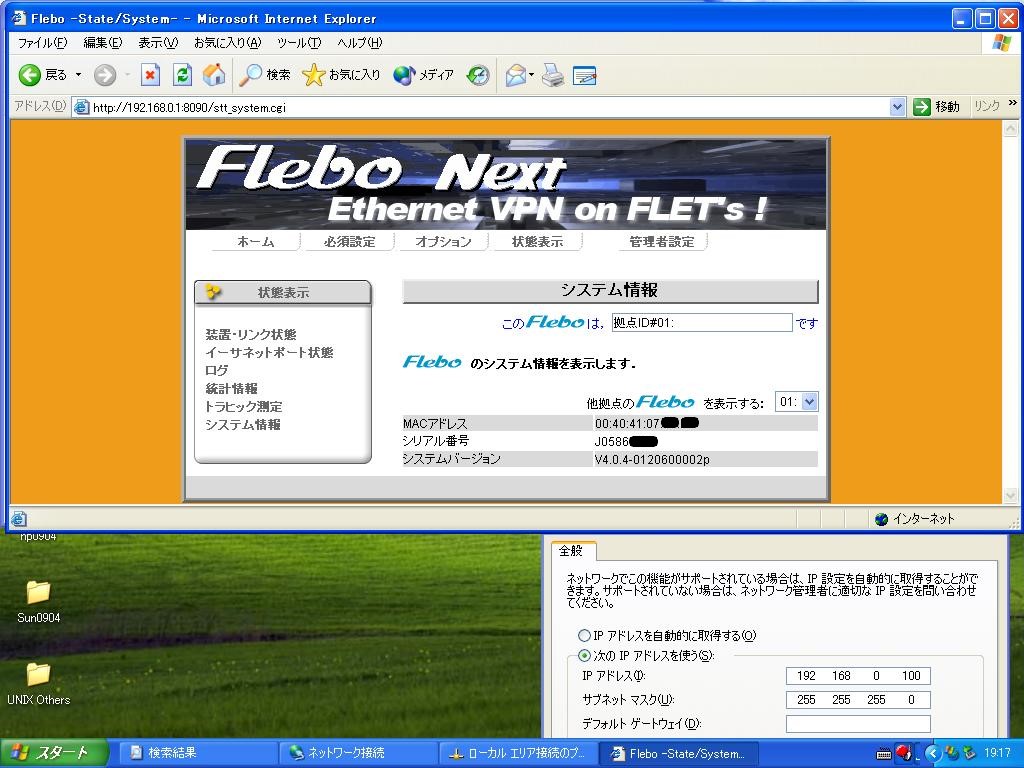Click the インターネット zone status indicator
1024x768 pixels.
click(x=915, y=519)
